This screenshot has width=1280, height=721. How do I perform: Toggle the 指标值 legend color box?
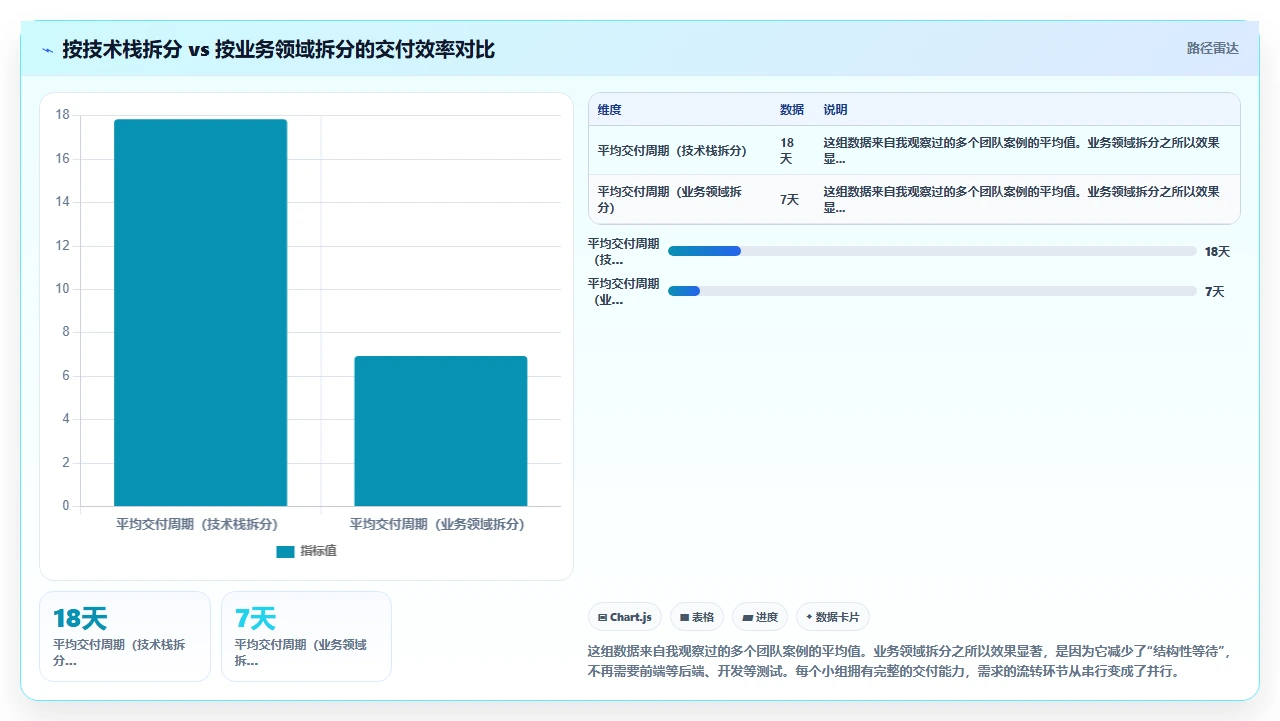pyautogui.click(x=285, y=551)
